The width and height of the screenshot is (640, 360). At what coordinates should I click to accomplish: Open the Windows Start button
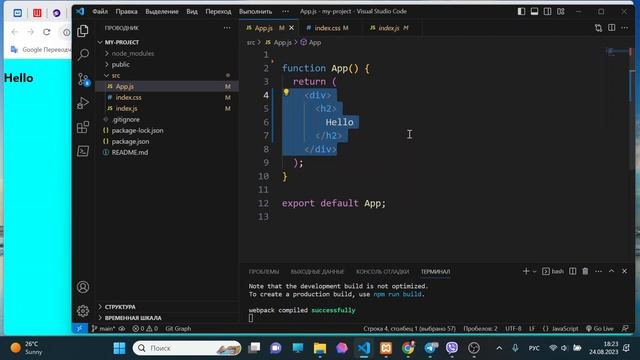[119, 348]
